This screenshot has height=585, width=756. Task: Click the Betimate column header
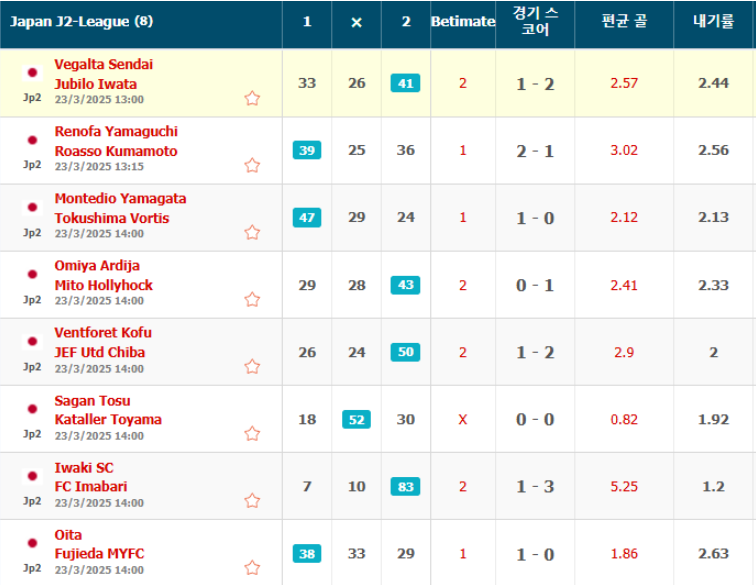463,21
